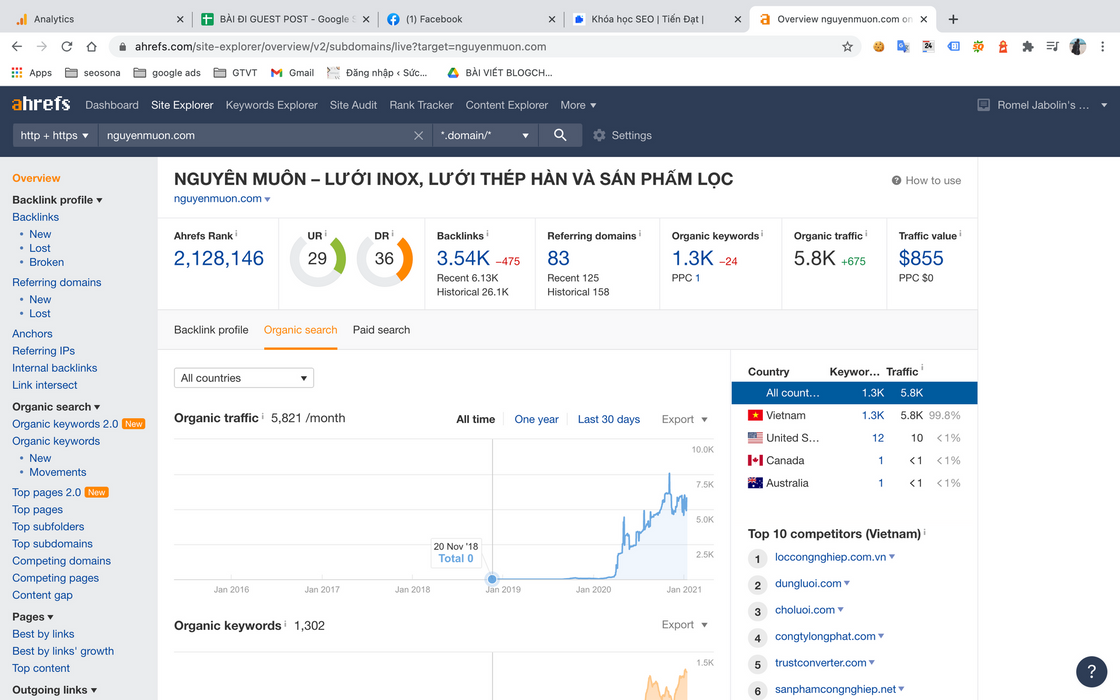Open Export menu for Organic traffic
The image size is (1120, 700).
(684, 419)
